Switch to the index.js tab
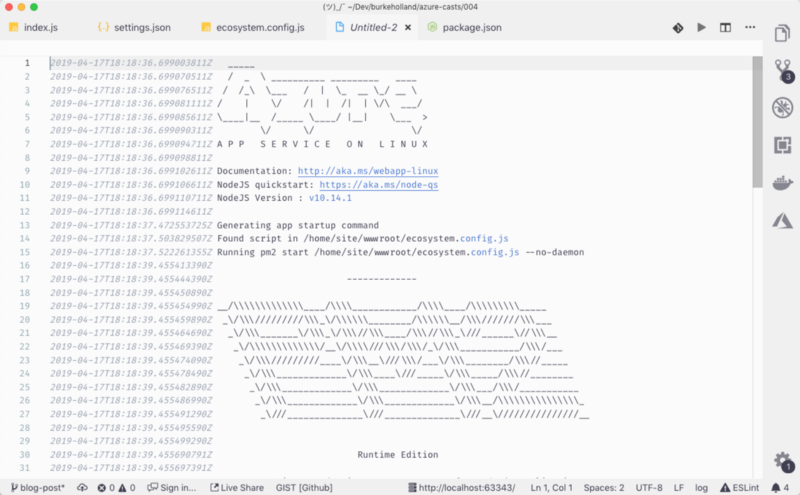 coord(34,28)
